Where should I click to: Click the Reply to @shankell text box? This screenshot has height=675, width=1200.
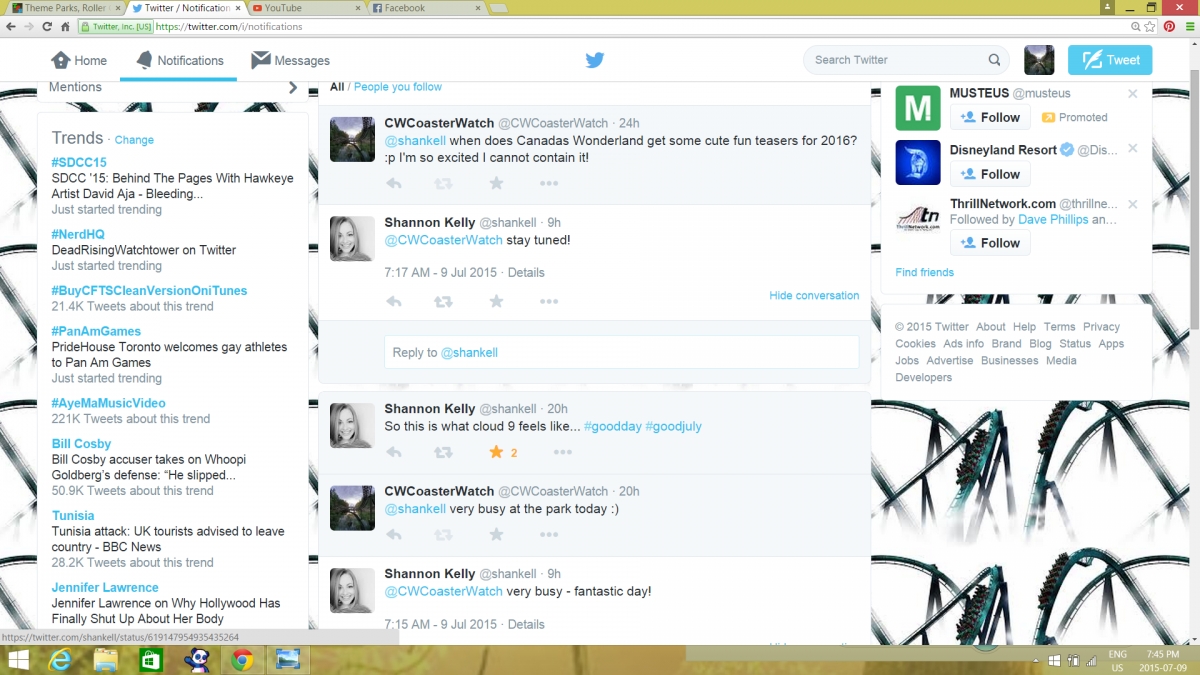(x=621, y=352)
